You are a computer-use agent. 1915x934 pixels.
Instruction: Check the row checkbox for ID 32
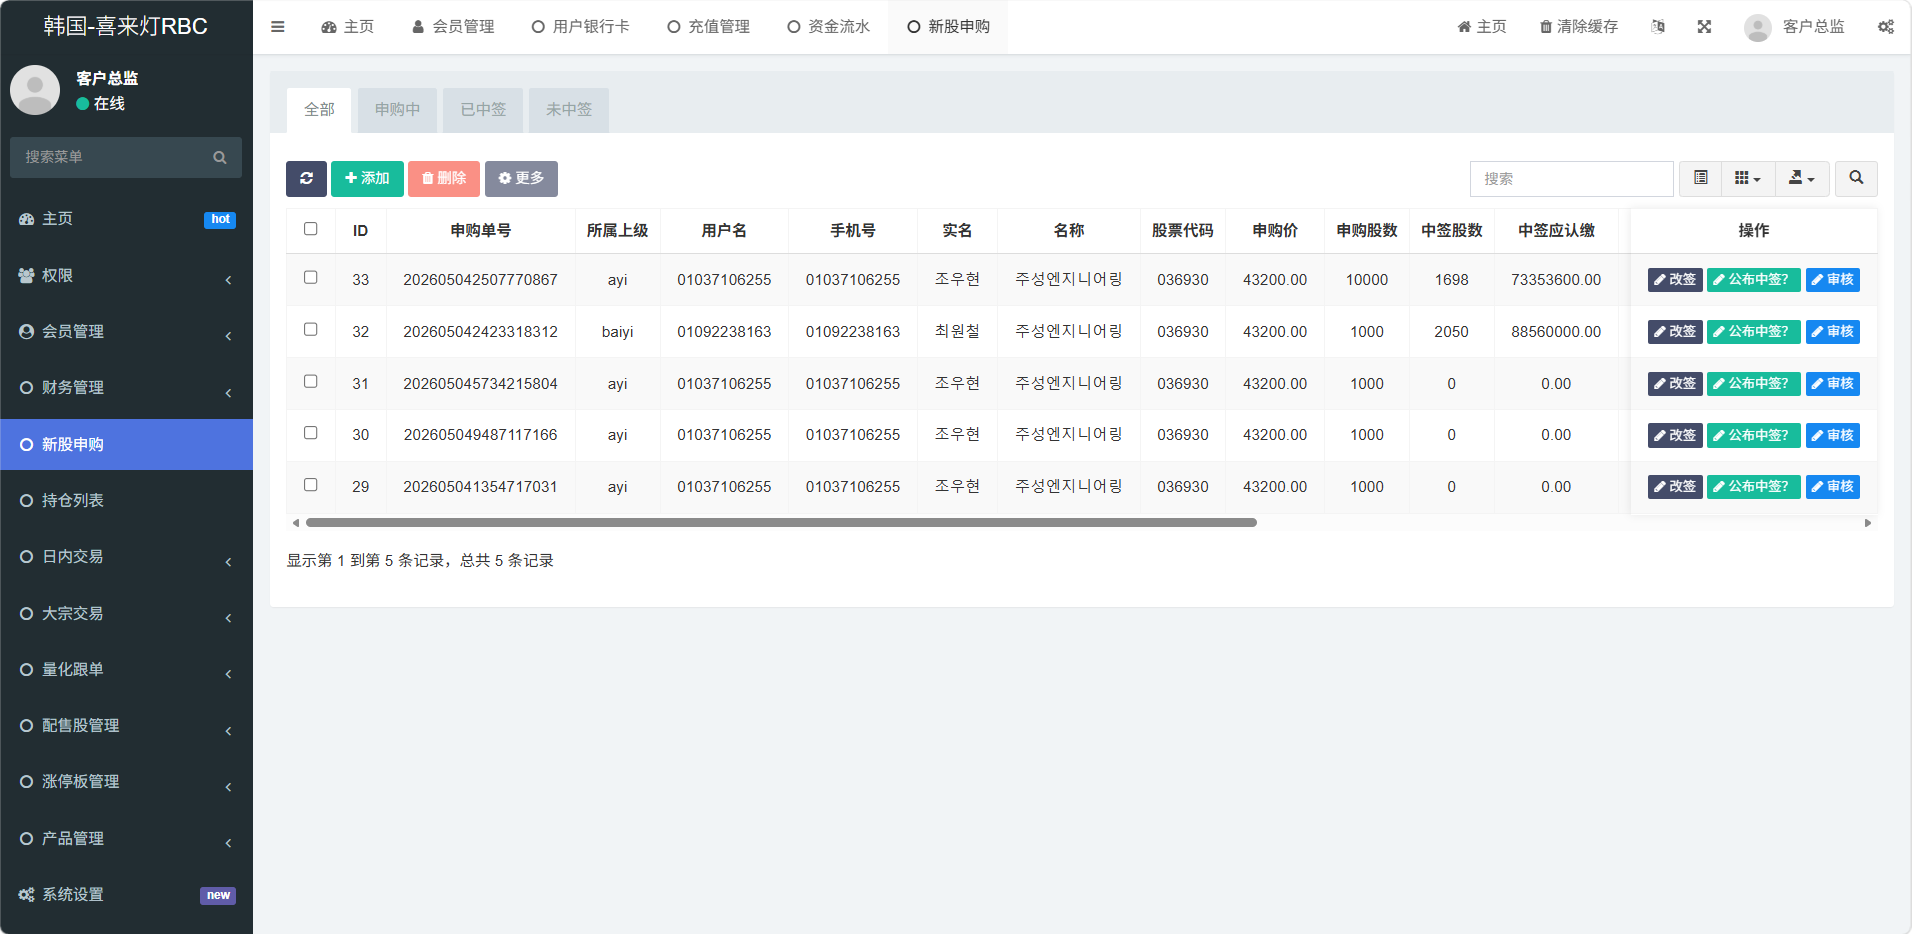pyautogui.click(x=311, y=329)
